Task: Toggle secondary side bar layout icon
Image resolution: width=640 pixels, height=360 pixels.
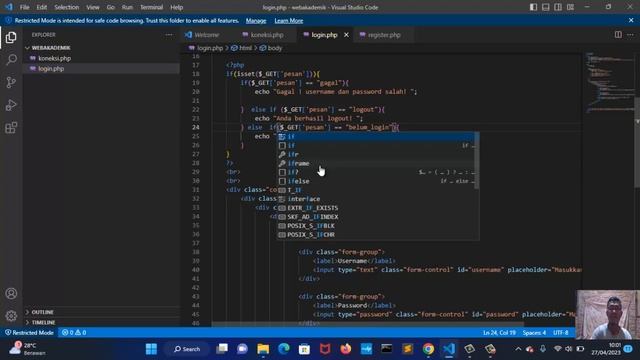Action: point(558,7)
